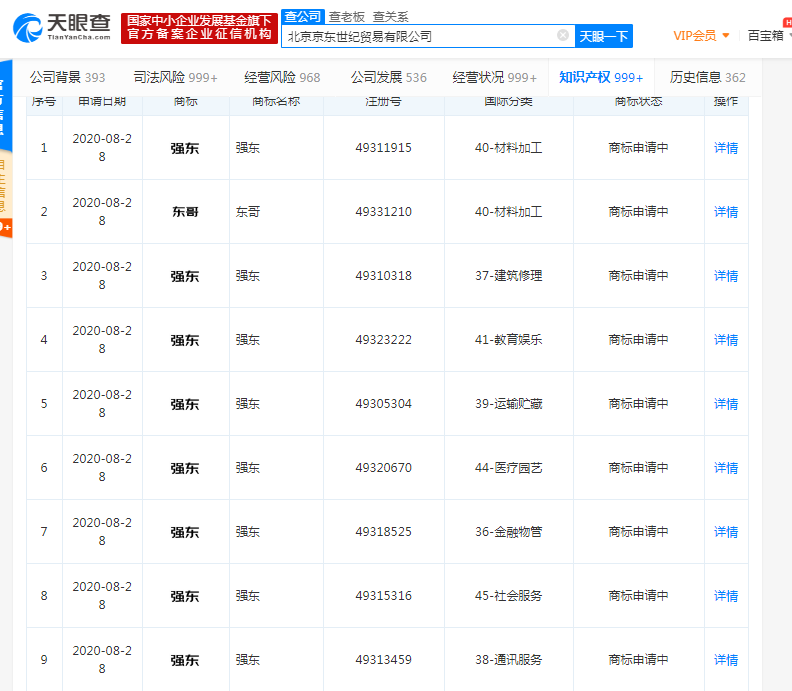792x691 pixels.
Task: Click the 39-运输贮藏 class cell
Action: pos(509,404)
